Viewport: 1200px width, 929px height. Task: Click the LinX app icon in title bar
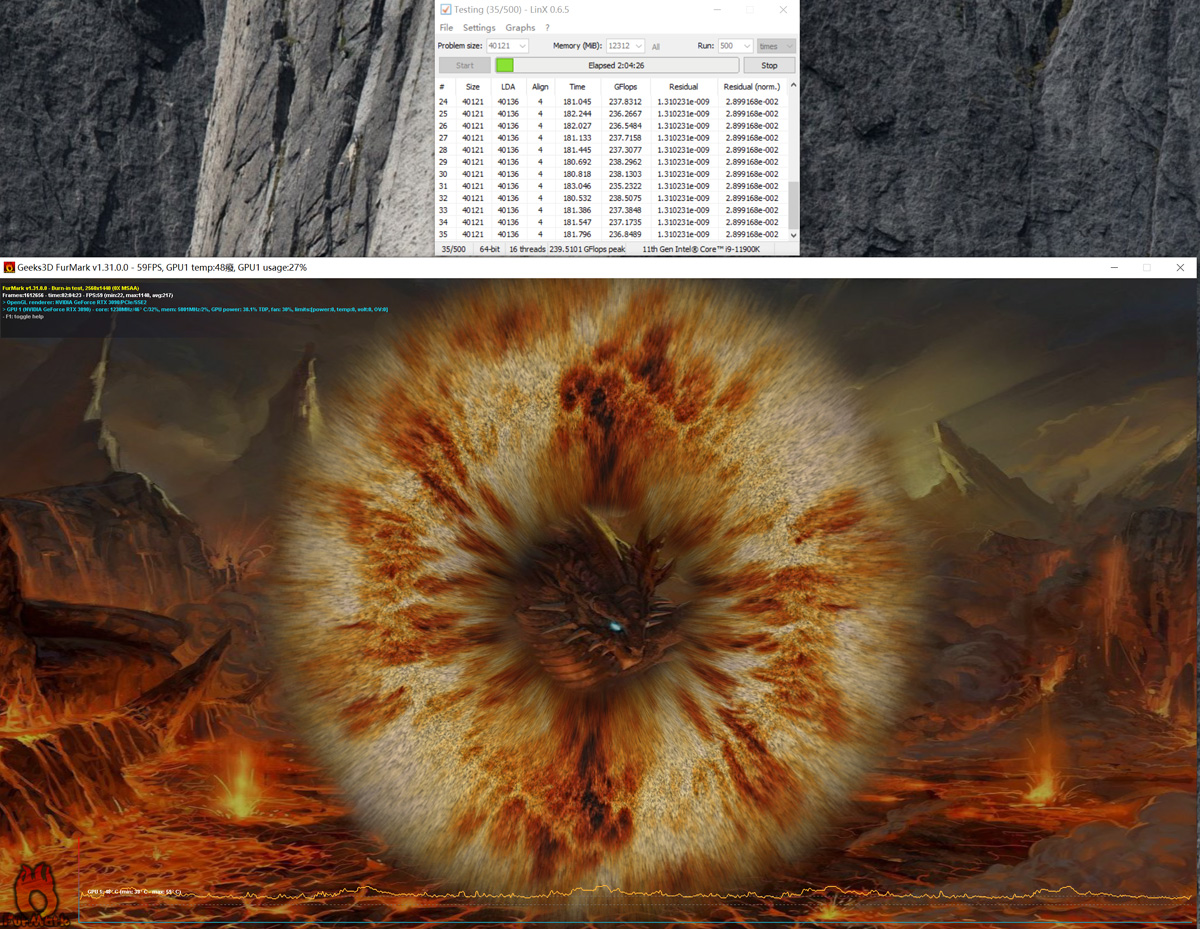pyautogui.click(x=445, y=10)
